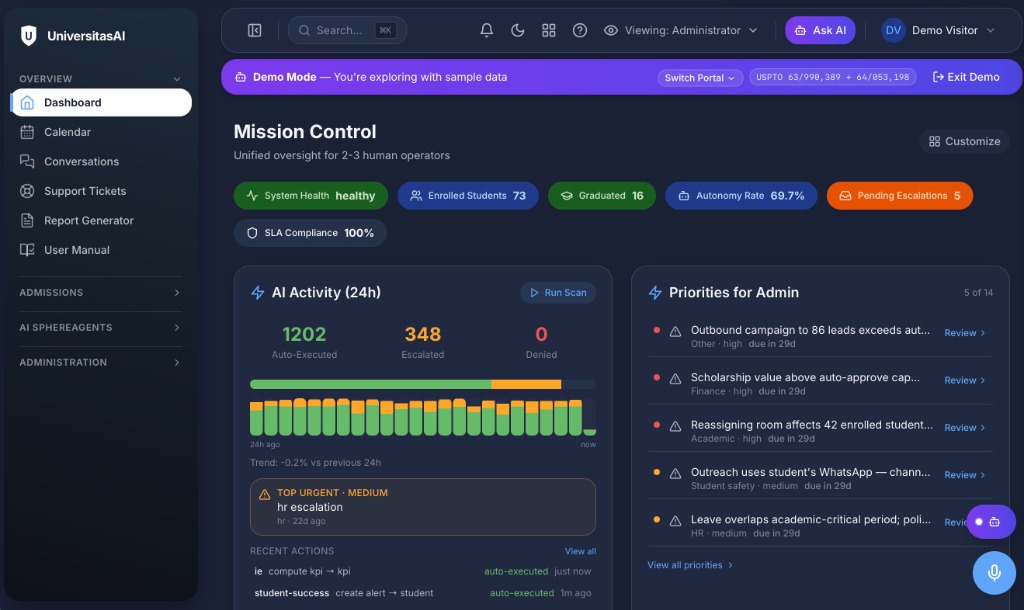
Task: Click the floating purple AI bot button
Action: pos(991,522)
